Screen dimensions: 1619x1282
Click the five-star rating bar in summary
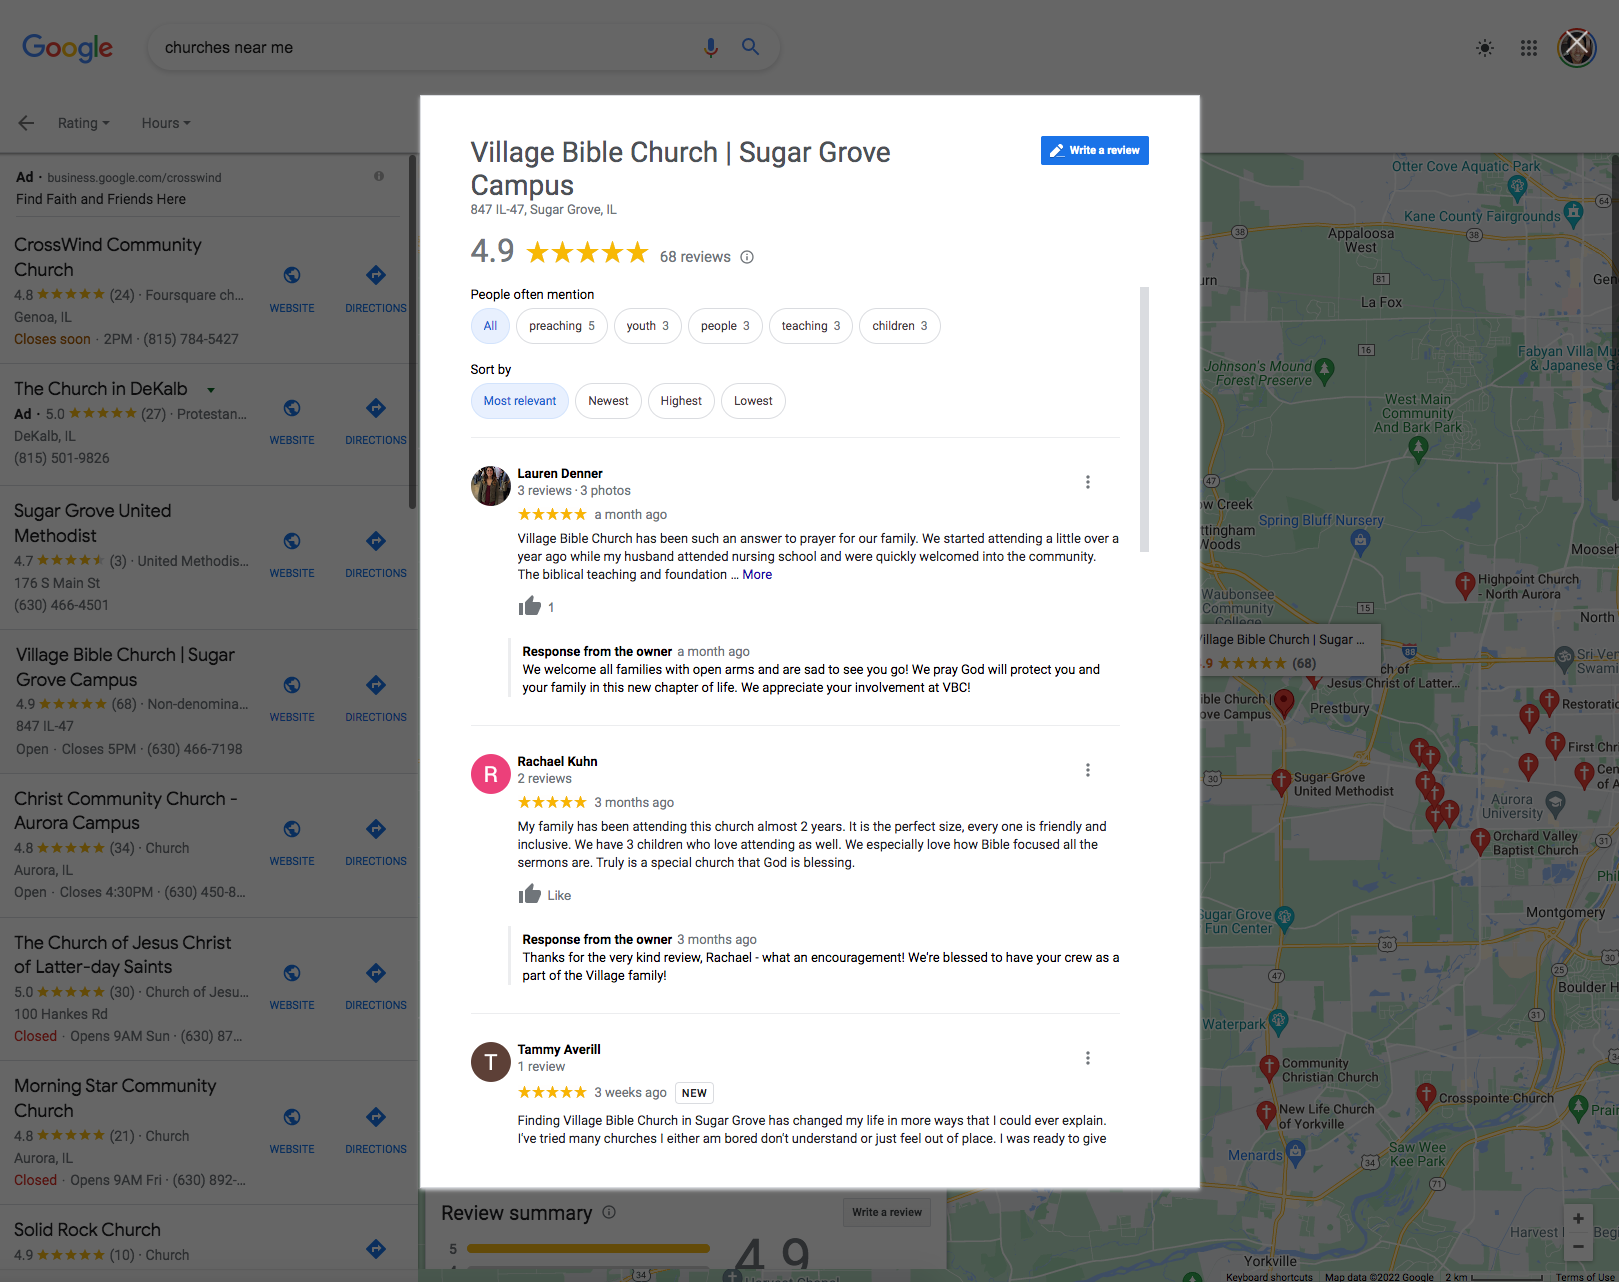coord(588,1248)
